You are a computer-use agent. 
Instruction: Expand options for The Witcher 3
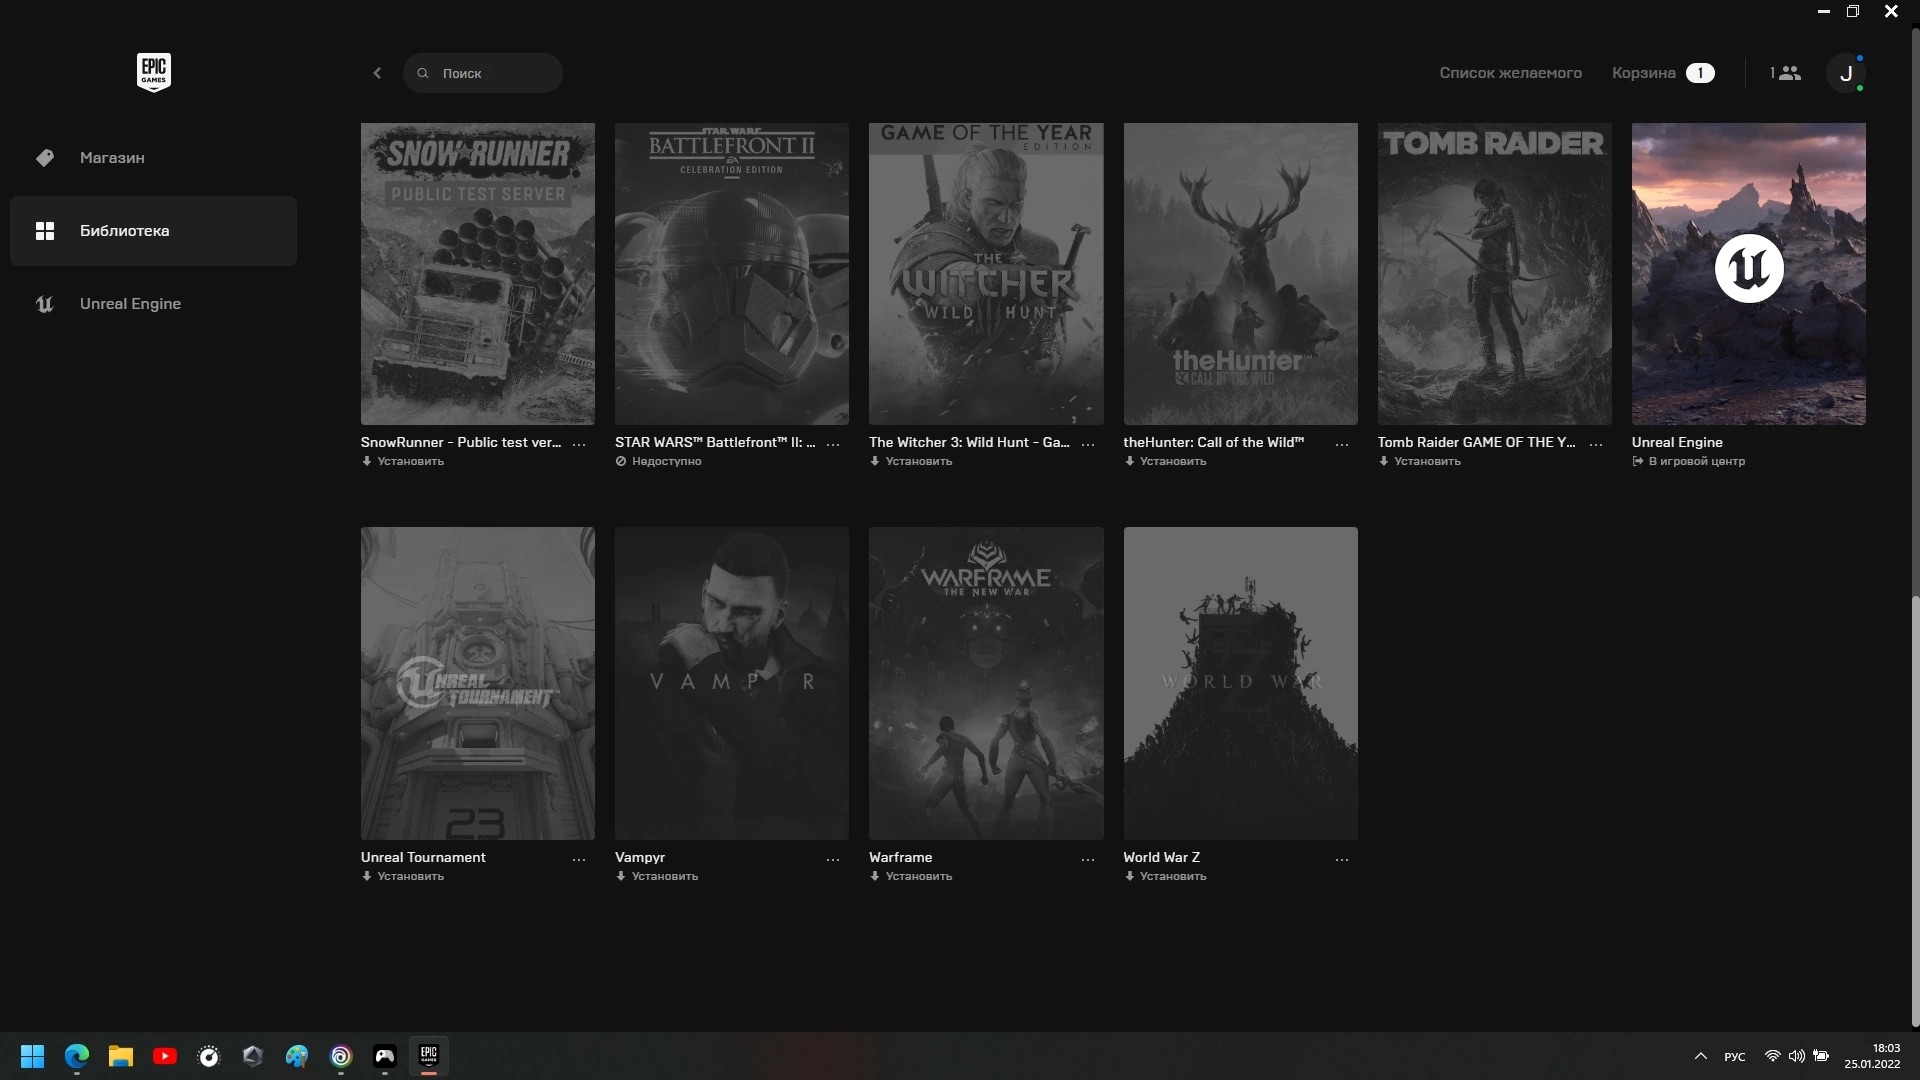[1088, 443]
